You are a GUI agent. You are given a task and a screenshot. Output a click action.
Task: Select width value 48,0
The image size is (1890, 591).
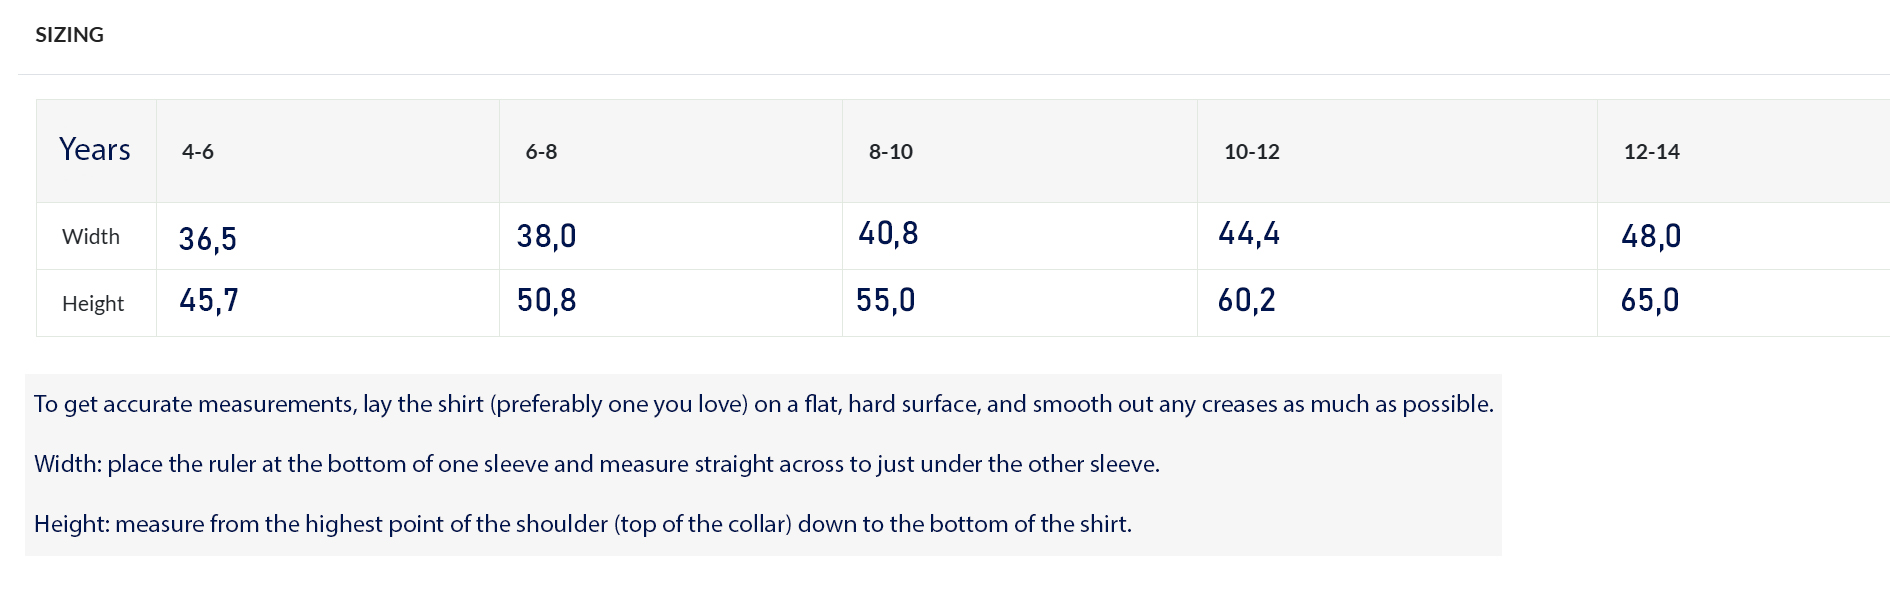1651,236
